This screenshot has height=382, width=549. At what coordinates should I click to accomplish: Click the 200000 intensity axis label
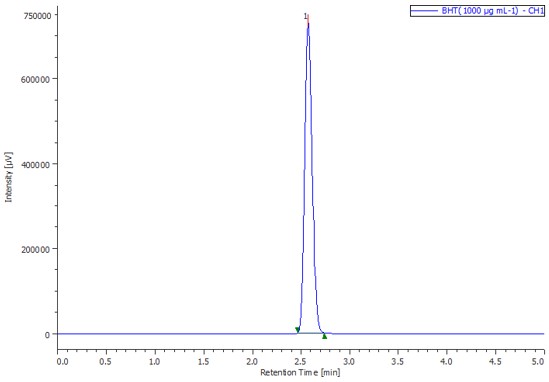[x=35, y=249]
